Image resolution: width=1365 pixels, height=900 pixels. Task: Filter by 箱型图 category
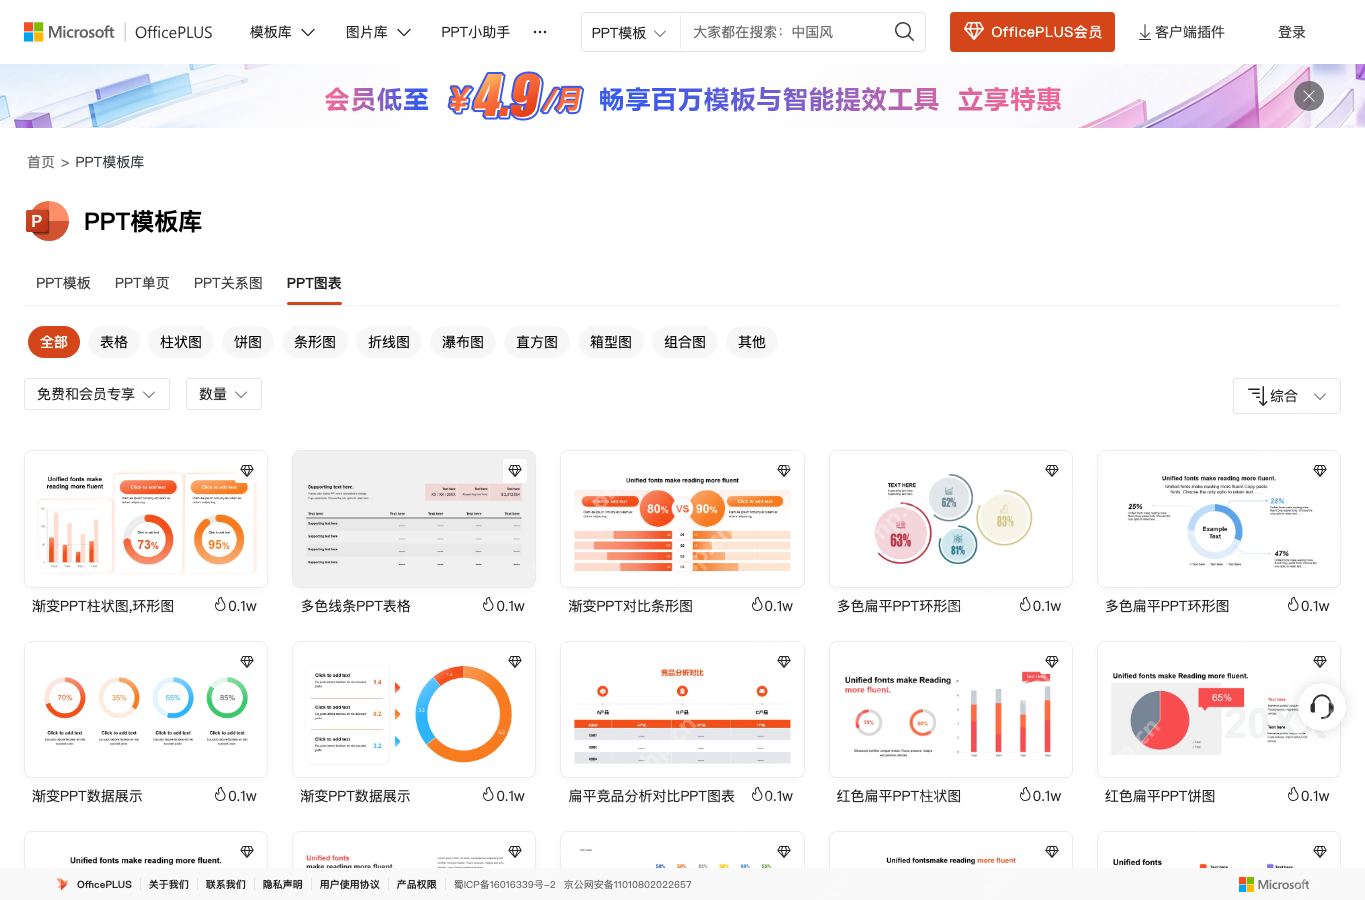click(611, 342)
